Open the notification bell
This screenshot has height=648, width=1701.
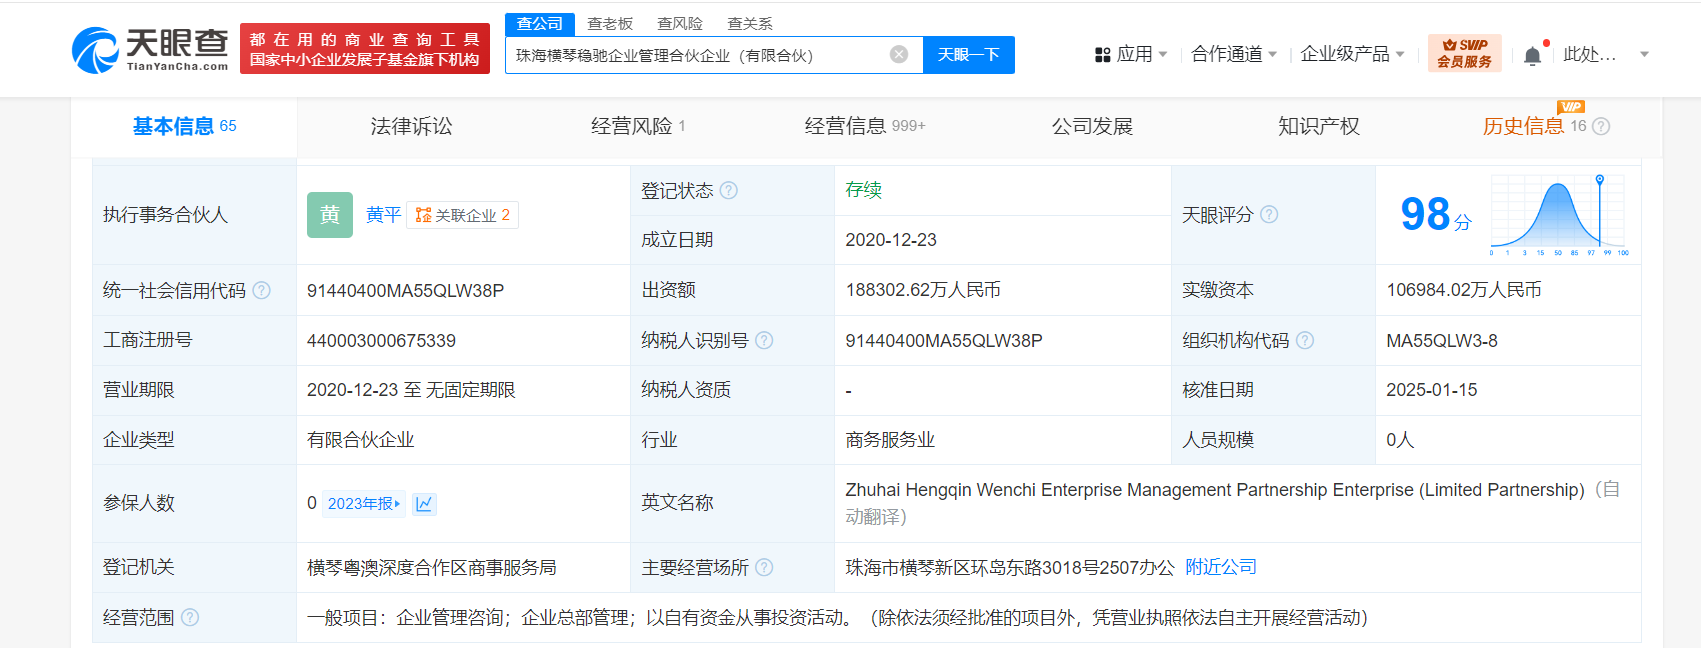[1532, 56]
